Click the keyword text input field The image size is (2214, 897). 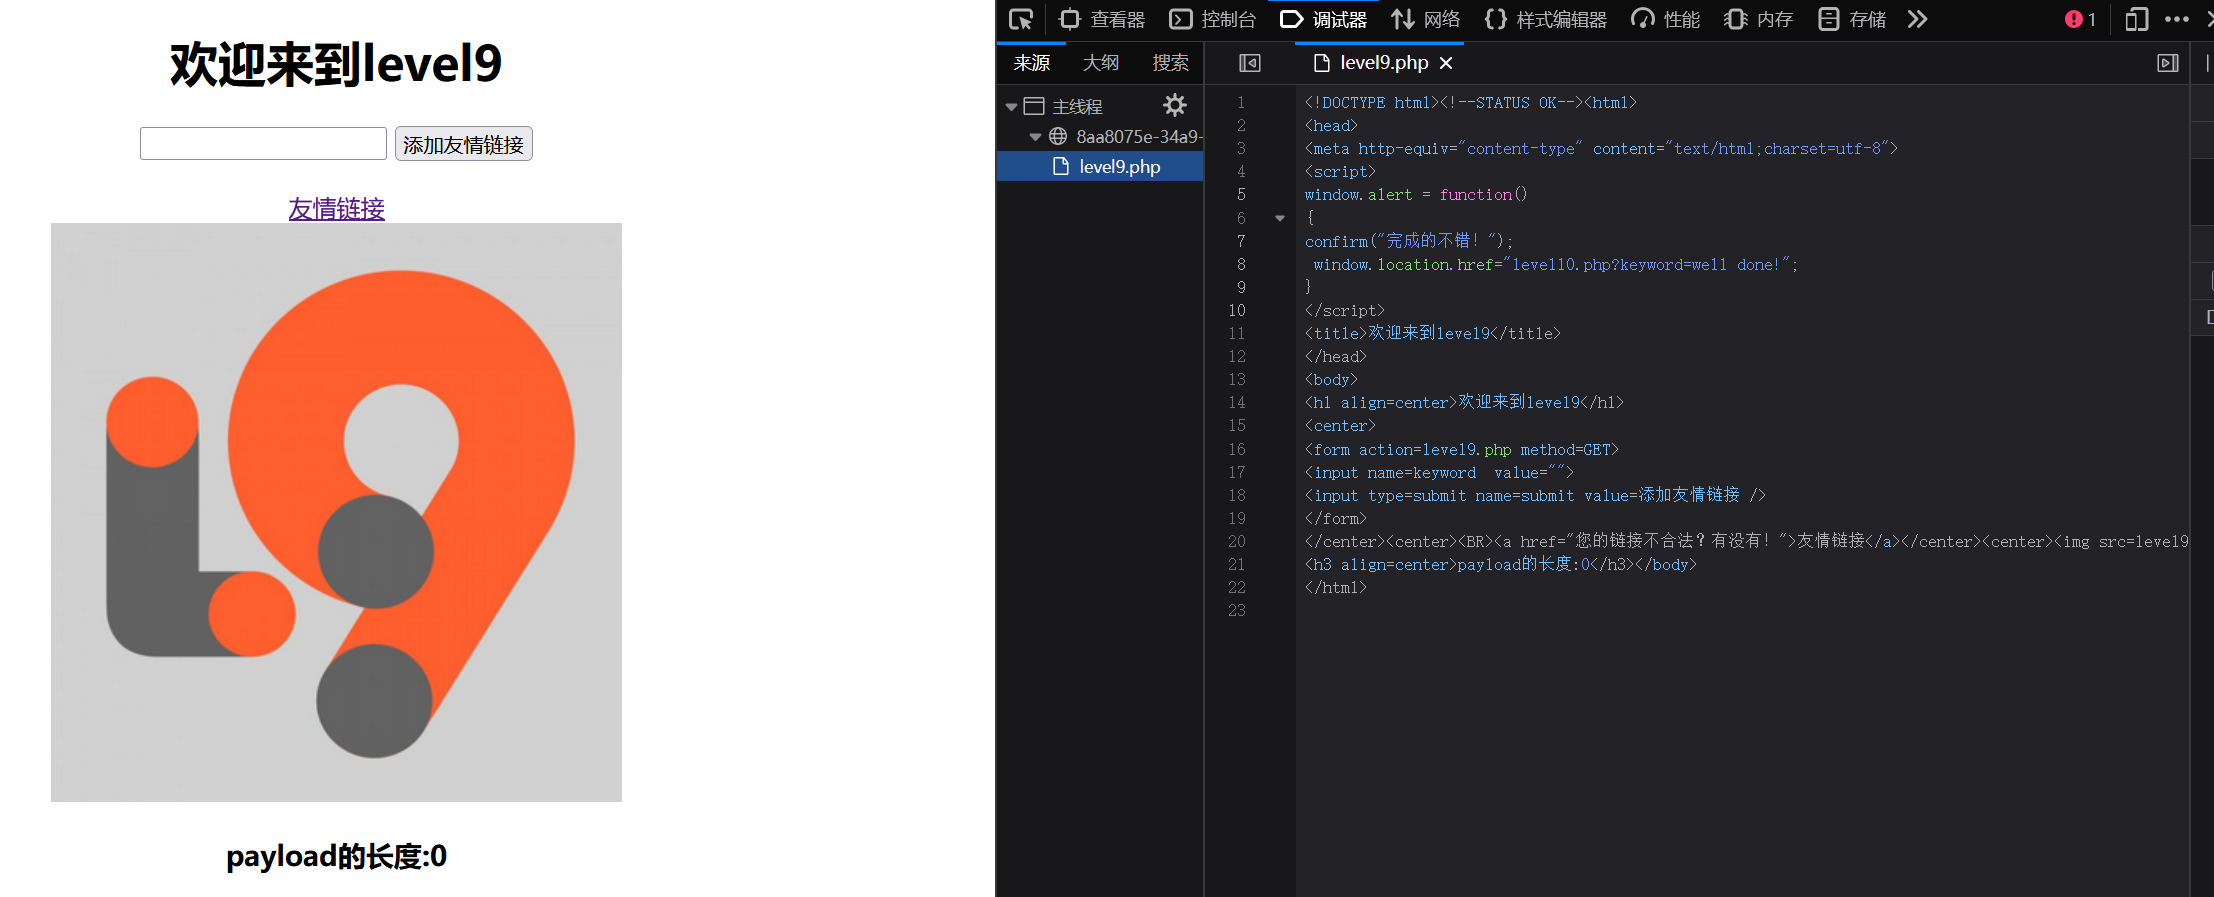(x=263, y=144)
